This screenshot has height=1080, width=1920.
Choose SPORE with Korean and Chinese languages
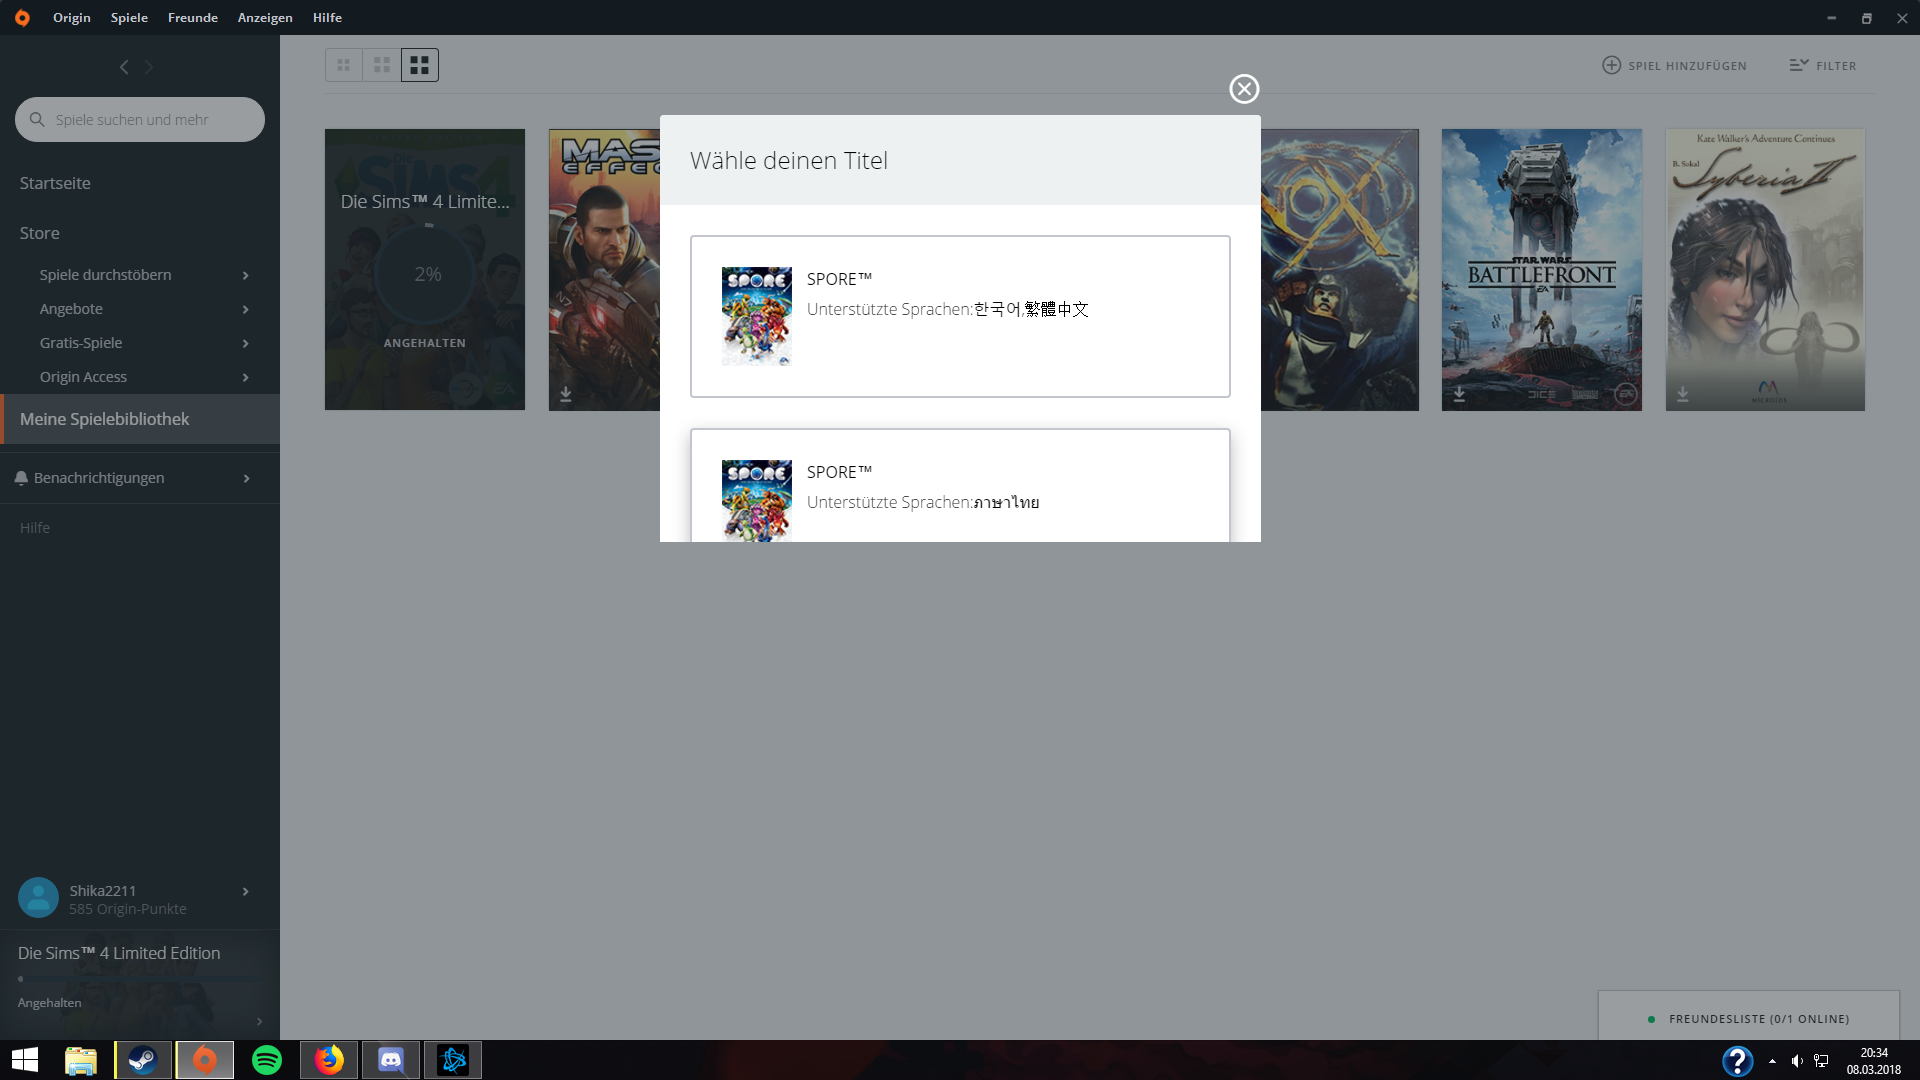coord(959,316)
